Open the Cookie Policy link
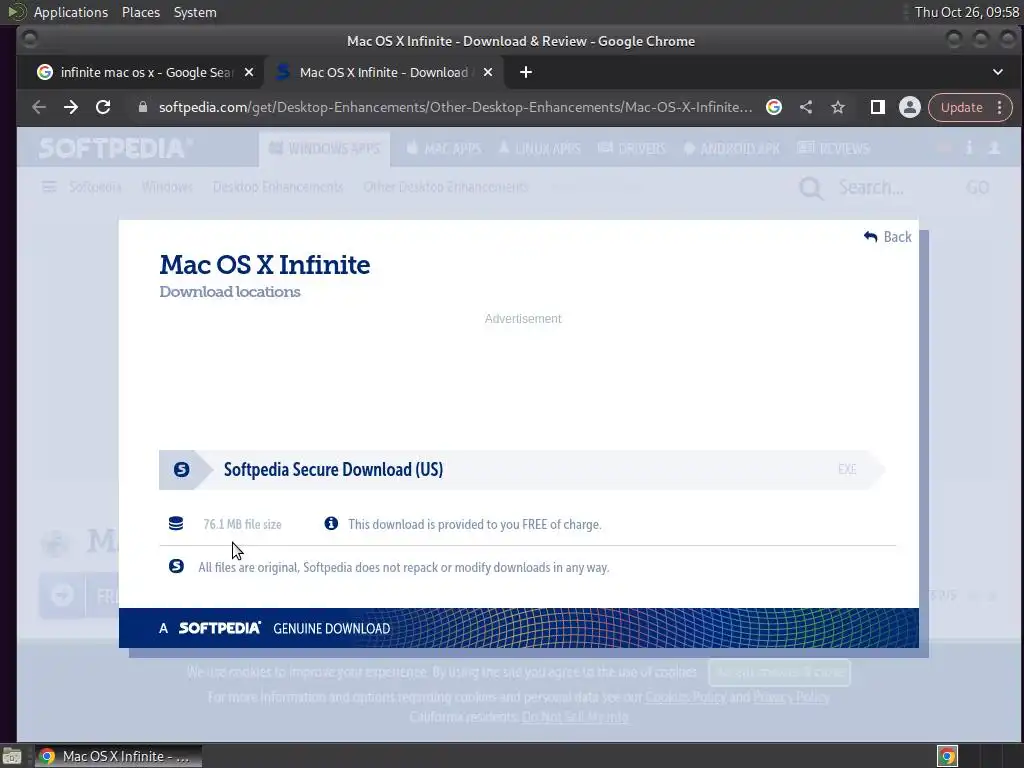Screen dimensions: 1024x768 pos(686,697)
